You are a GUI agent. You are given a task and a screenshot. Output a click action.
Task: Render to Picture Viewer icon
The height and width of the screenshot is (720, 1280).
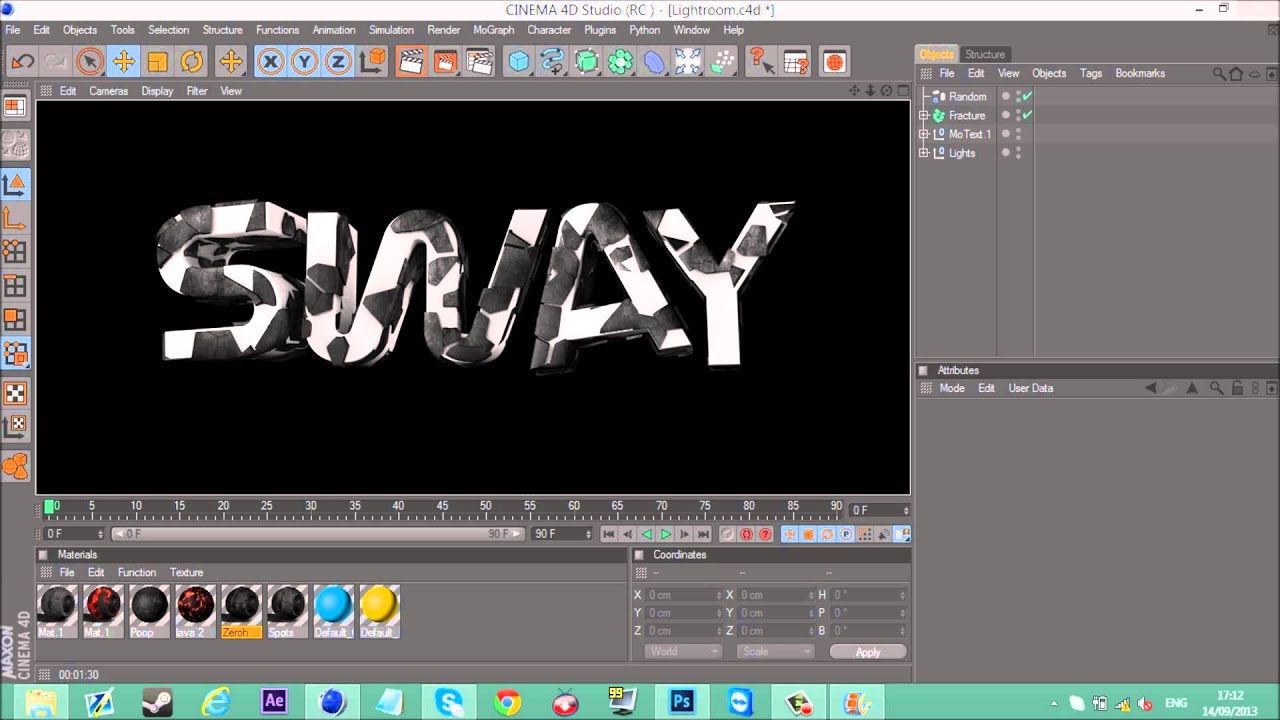point(445,62)
